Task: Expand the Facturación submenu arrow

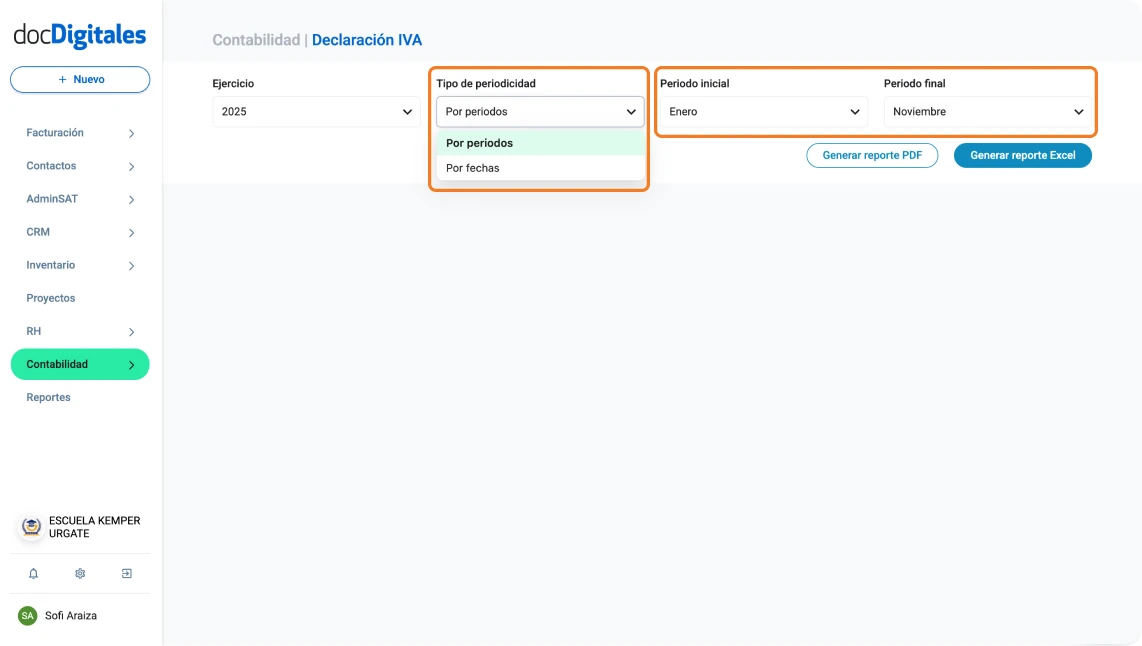Action: point(131,133)
